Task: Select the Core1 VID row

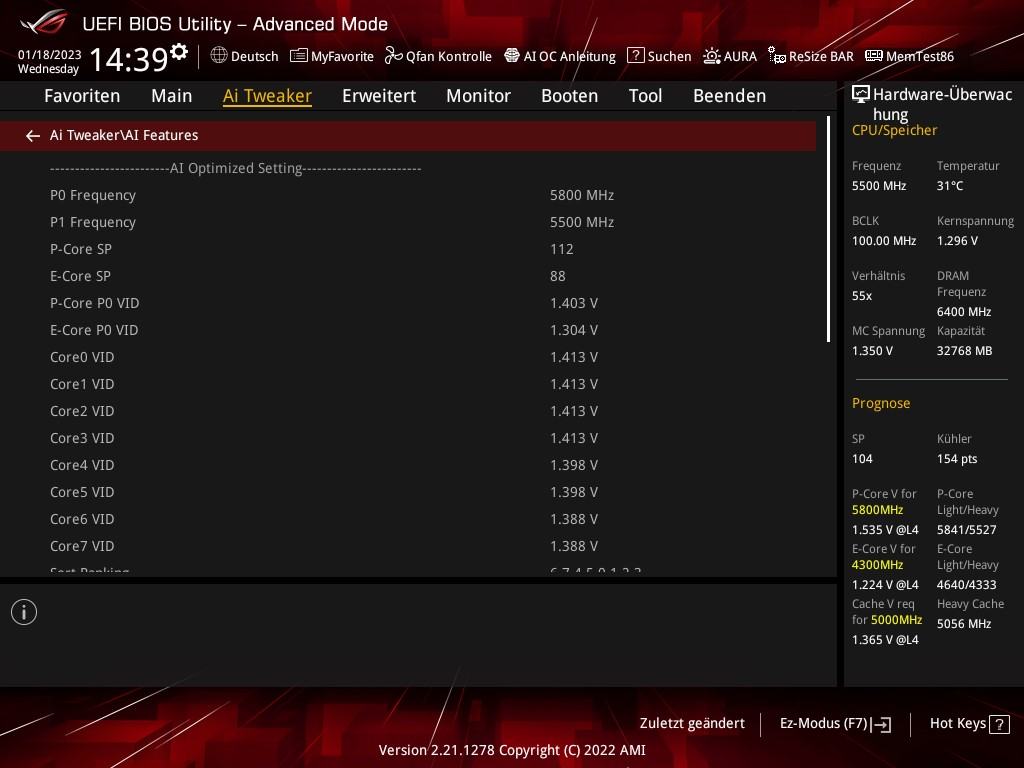Action: click(x=408, y=384)
